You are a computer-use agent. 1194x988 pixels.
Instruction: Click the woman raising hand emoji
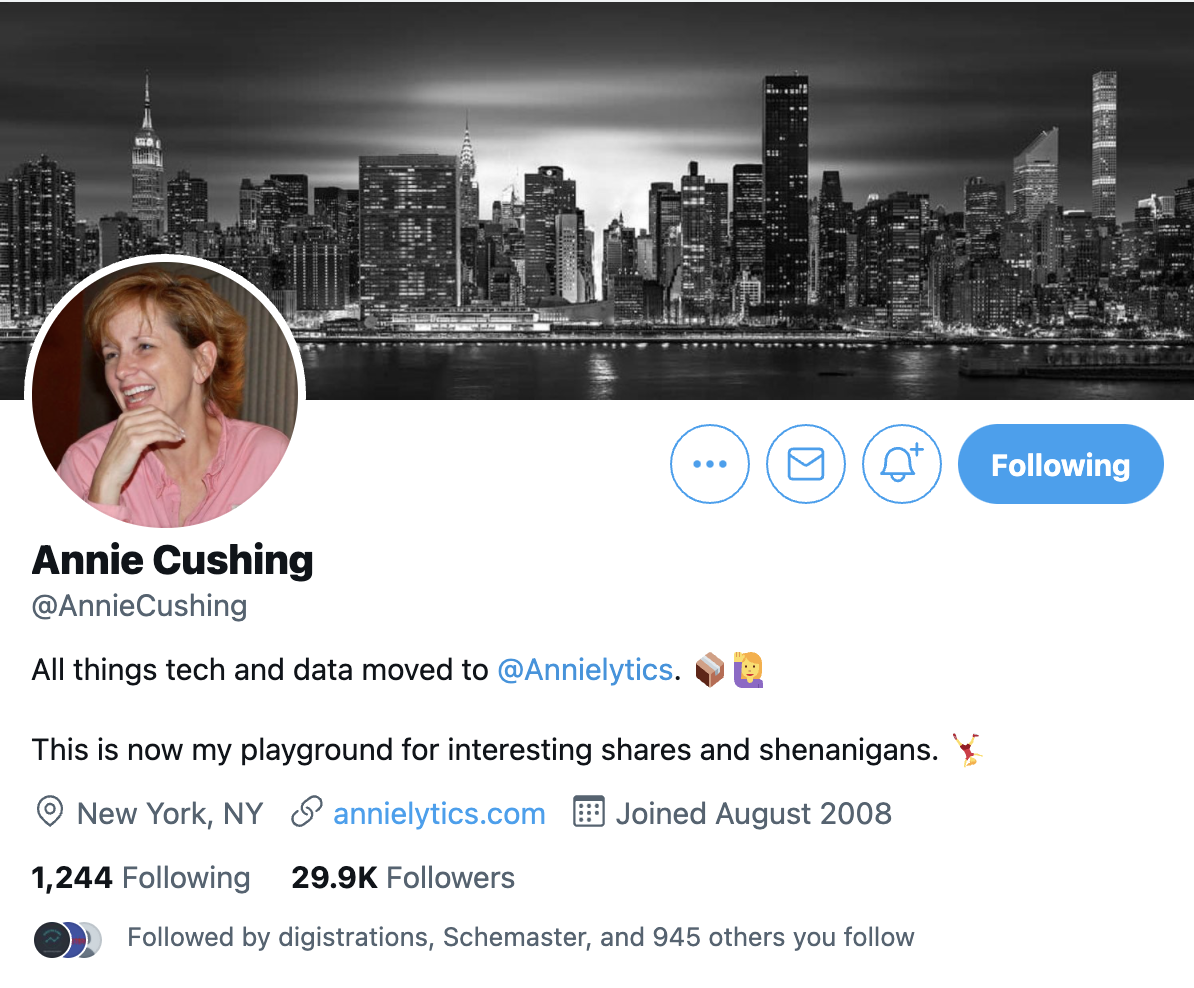coord(748,670)
